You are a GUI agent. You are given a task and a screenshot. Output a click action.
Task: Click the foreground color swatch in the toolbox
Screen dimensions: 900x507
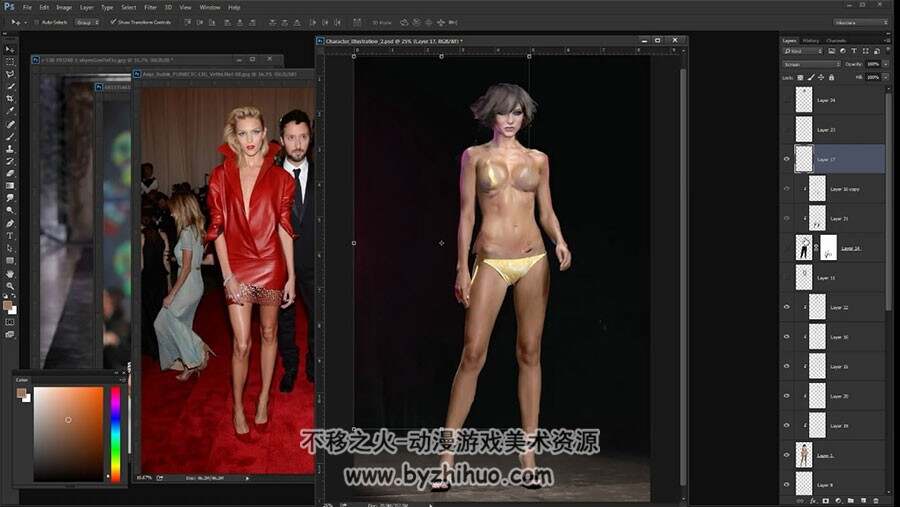pyautogui.click(x=7, y=305)
